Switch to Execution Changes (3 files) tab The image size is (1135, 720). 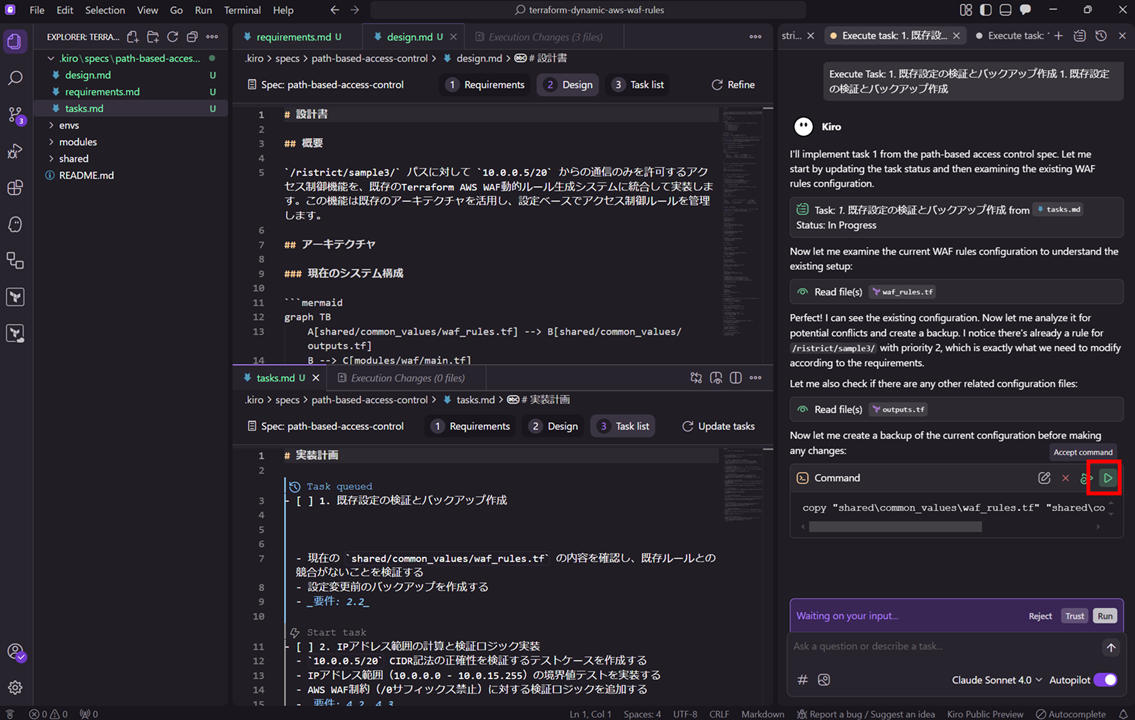[x=544, y=37]
